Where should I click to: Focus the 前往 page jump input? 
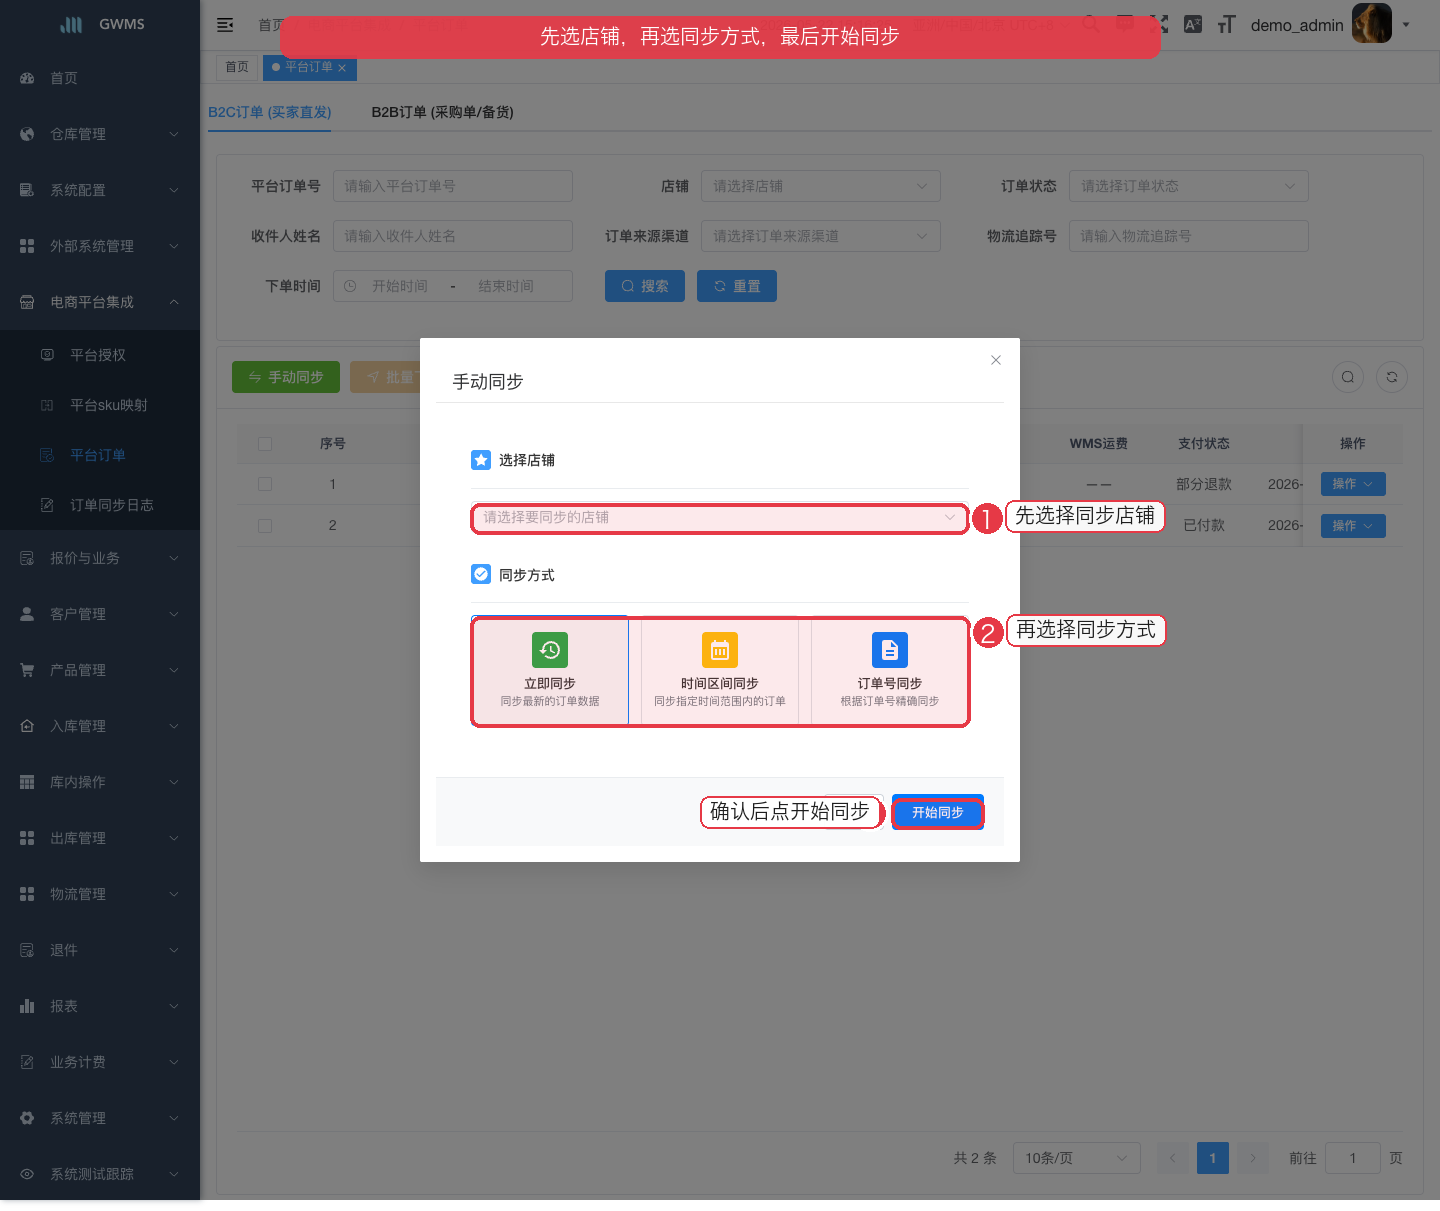1353,1158
